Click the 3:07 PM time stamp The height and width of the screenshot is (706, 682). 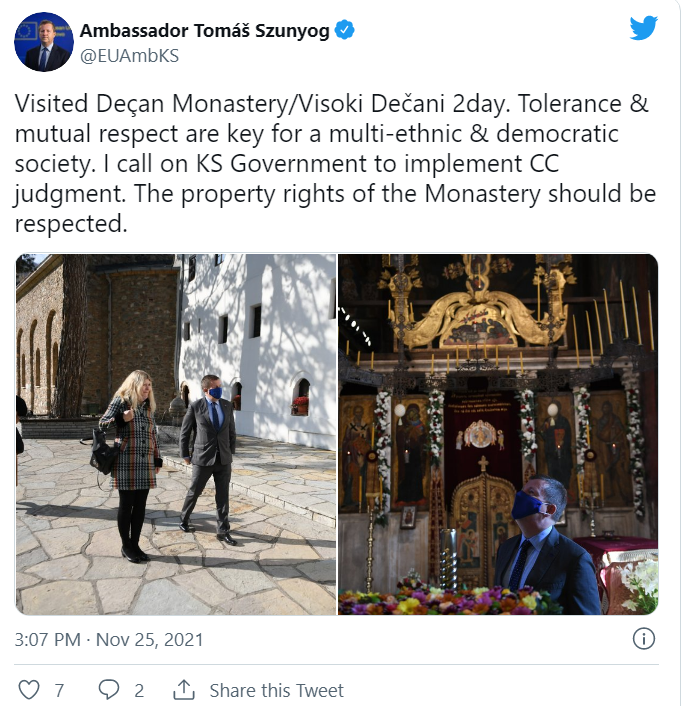click(48, 639)
